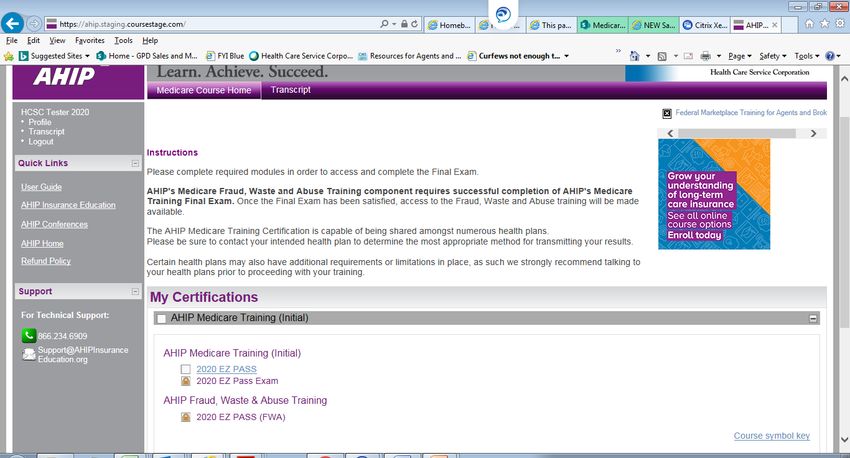Open the Help menu
Viewport: 850px width, 458px height.
tap(150, 40)
